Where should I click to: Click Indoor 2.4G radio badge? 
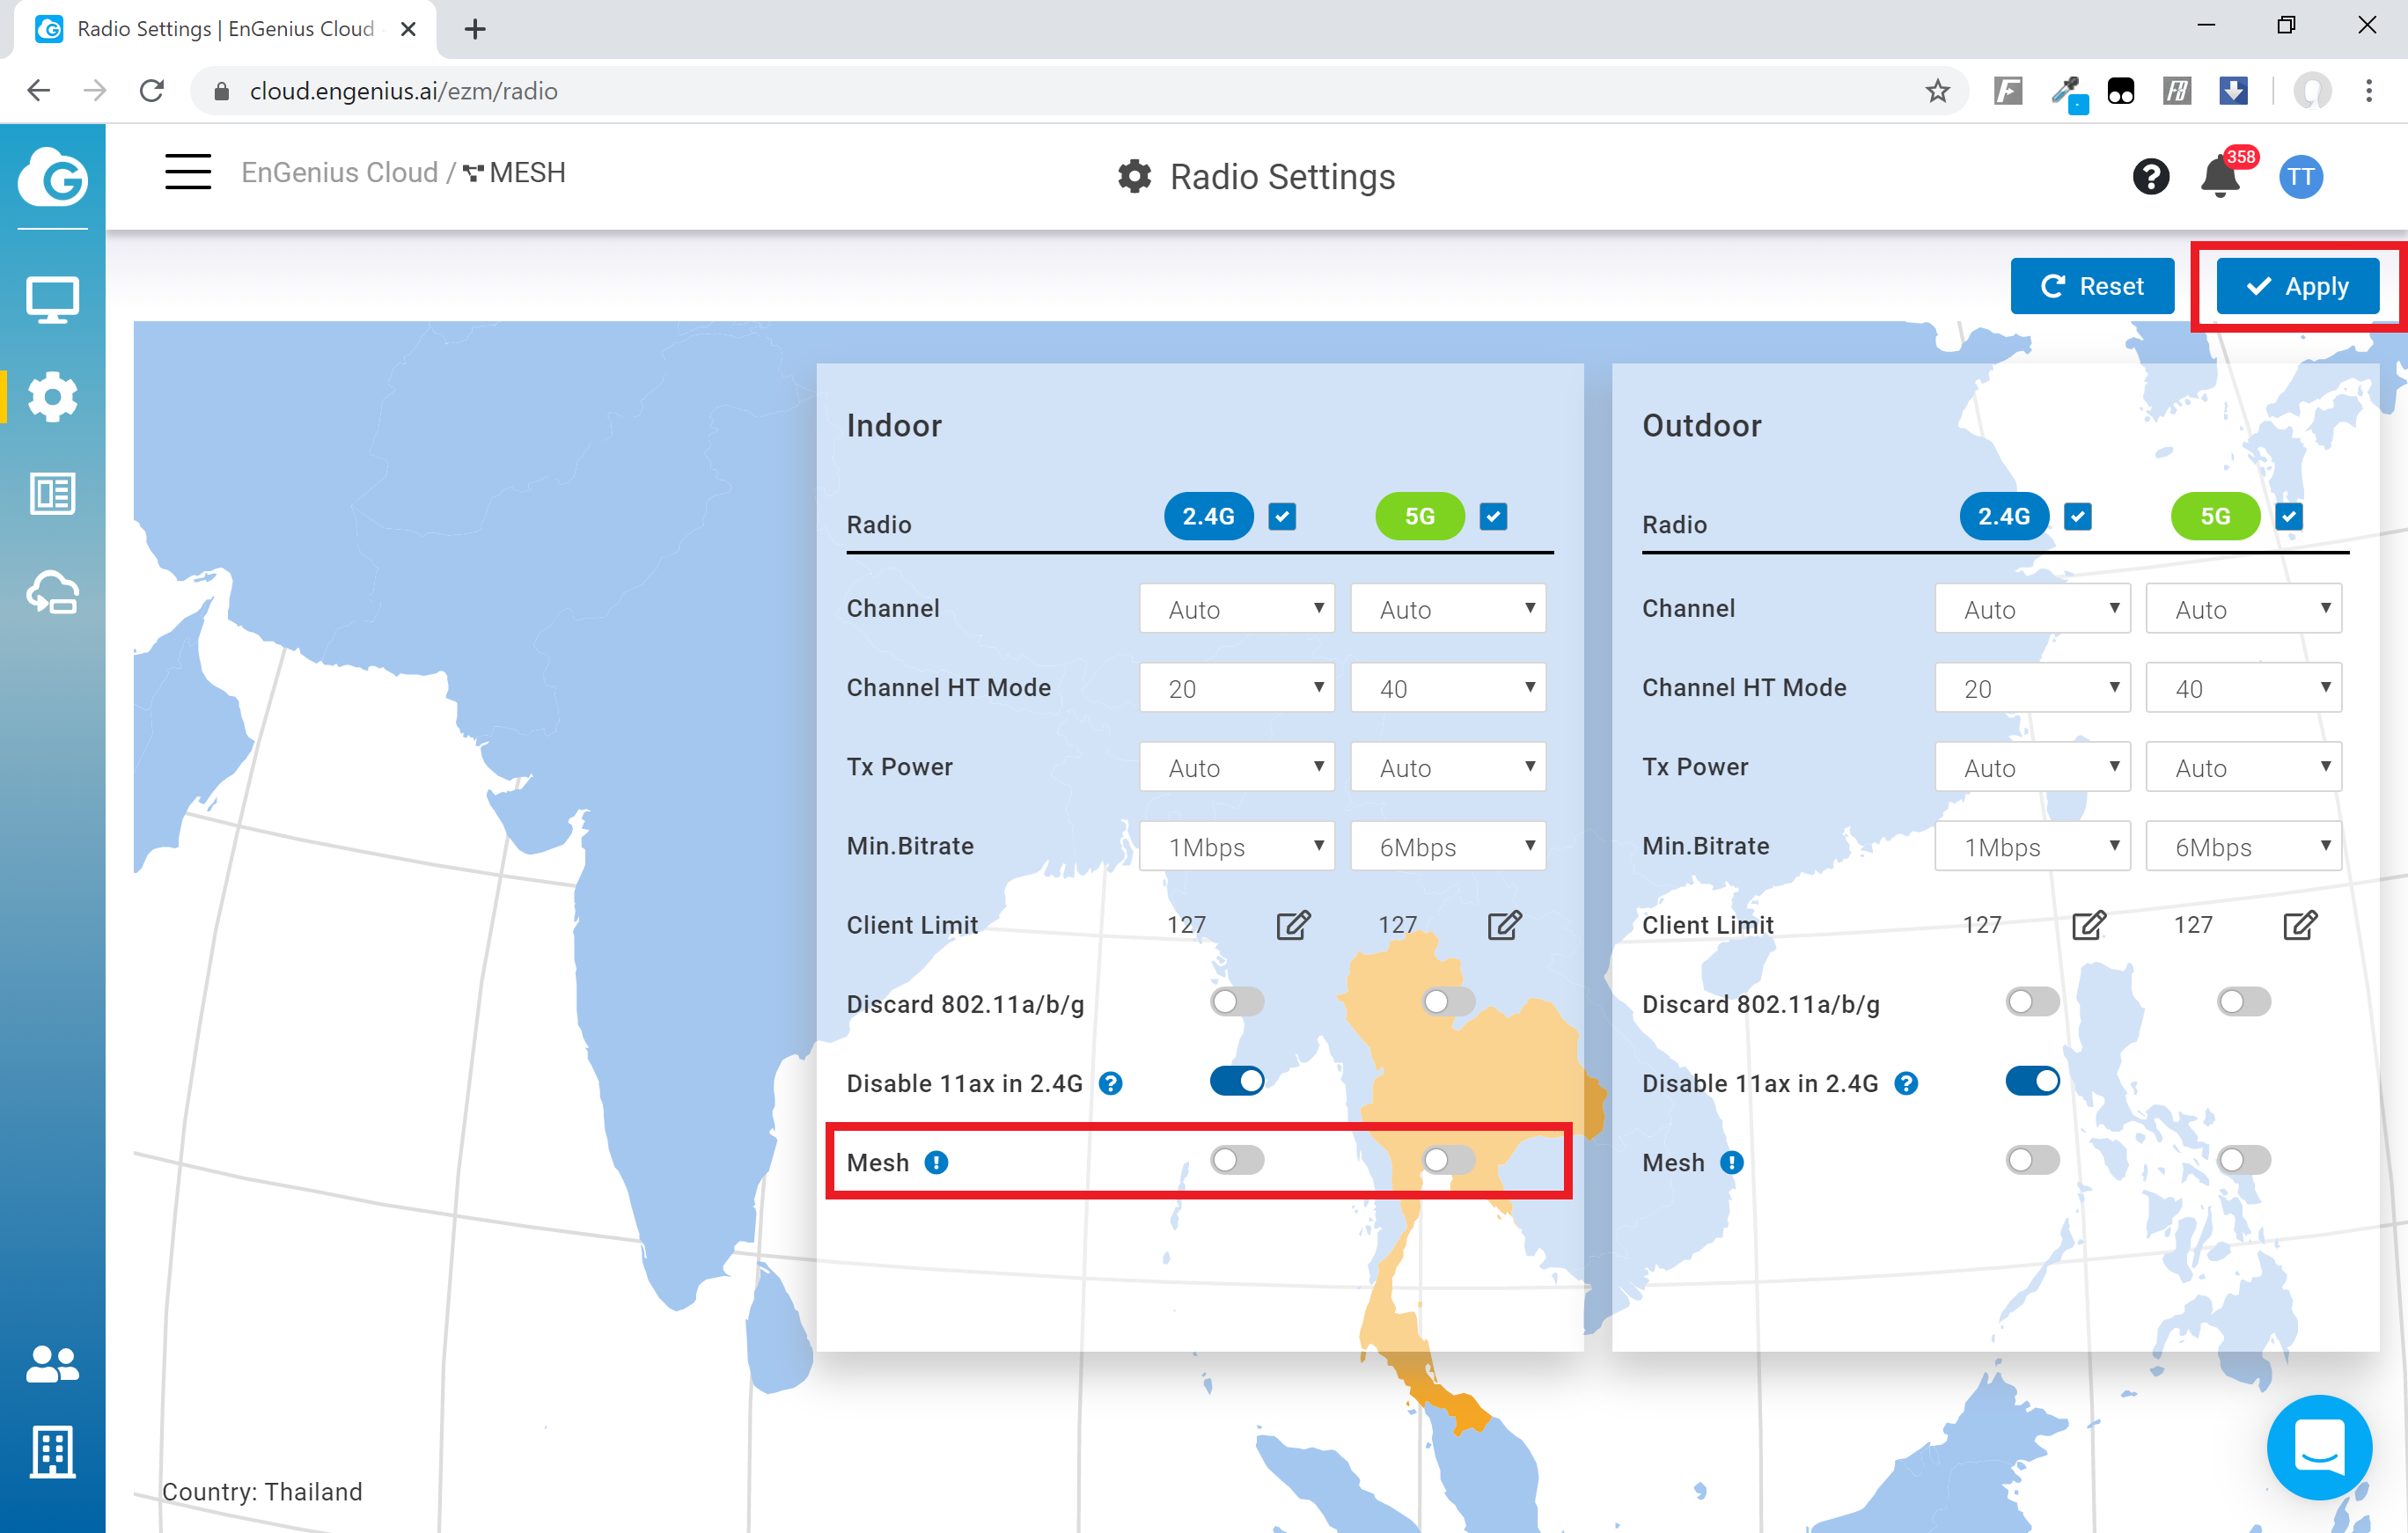(x=1208, y=516)
